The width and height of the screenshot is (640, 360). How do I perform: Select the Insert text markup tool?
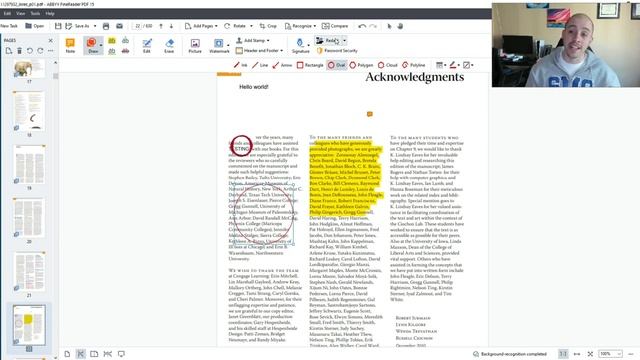tap(125, 40)
